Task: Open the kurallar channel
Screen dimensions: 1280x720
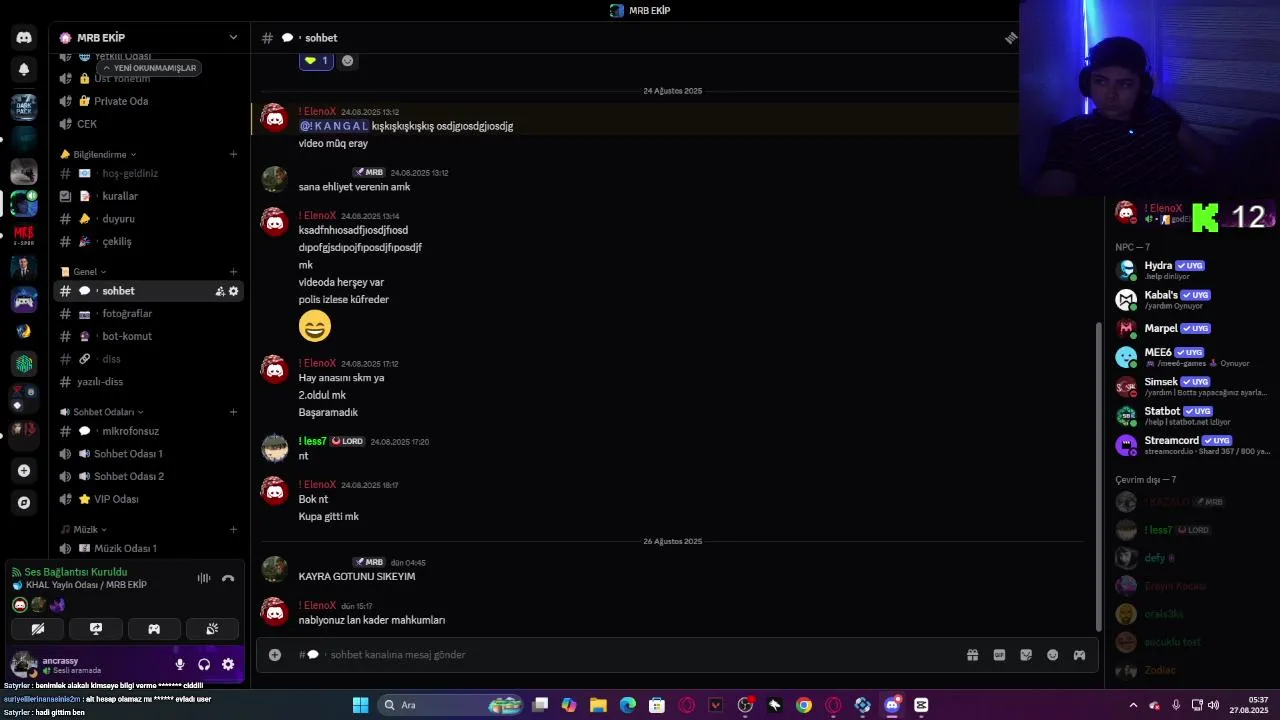Action: pos(147,196)
